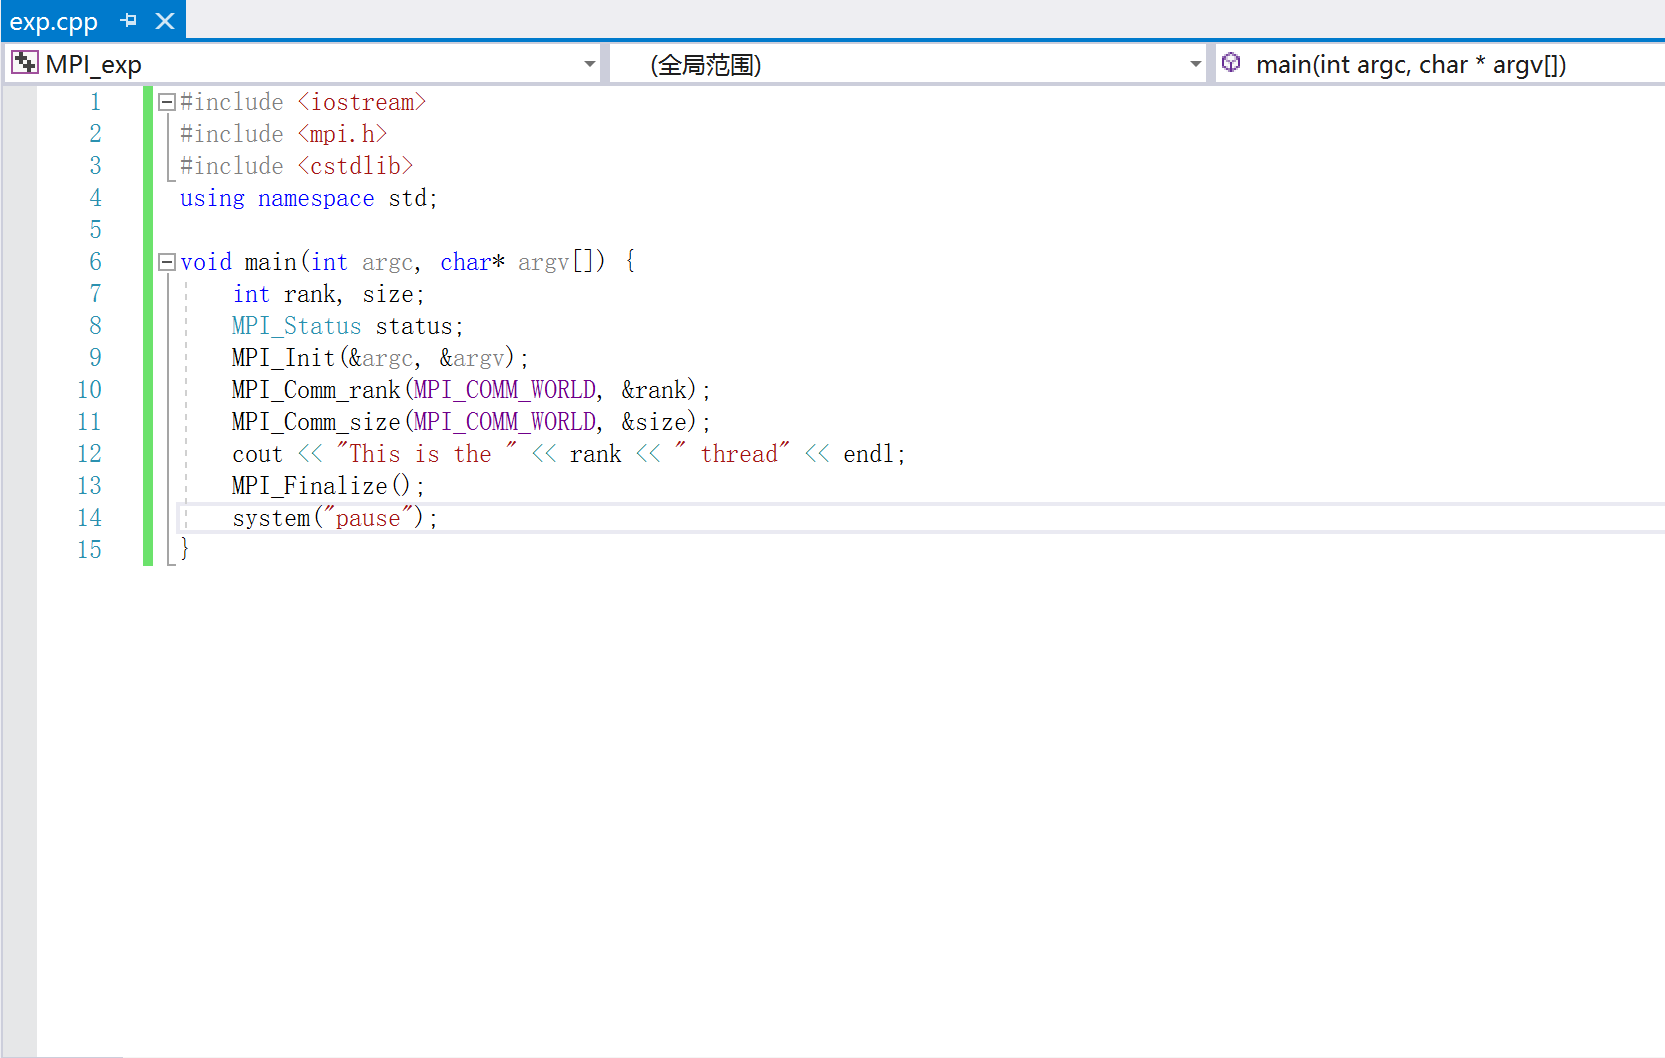Click on 'MPI_Comm_size' function call
The image size is (1665, 1058).
[316, 422]
